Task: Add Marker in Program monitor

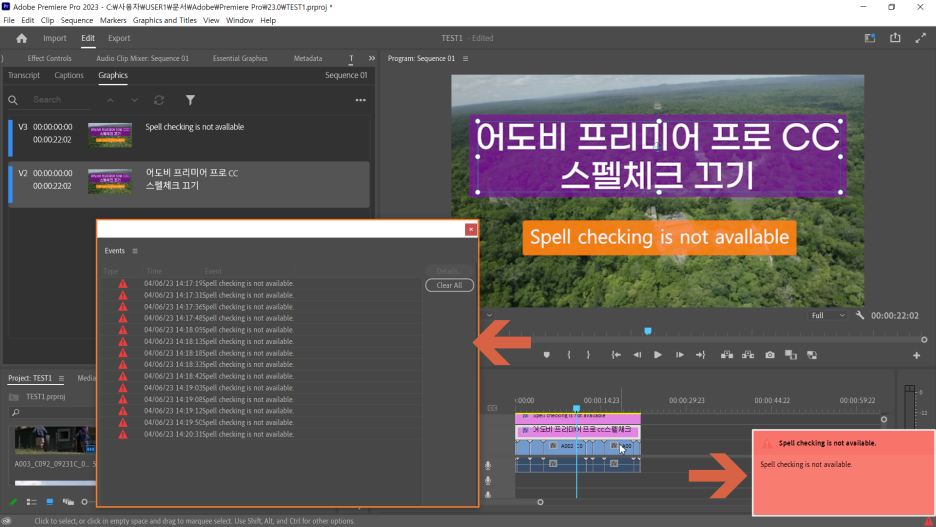Action: [546, 355]
